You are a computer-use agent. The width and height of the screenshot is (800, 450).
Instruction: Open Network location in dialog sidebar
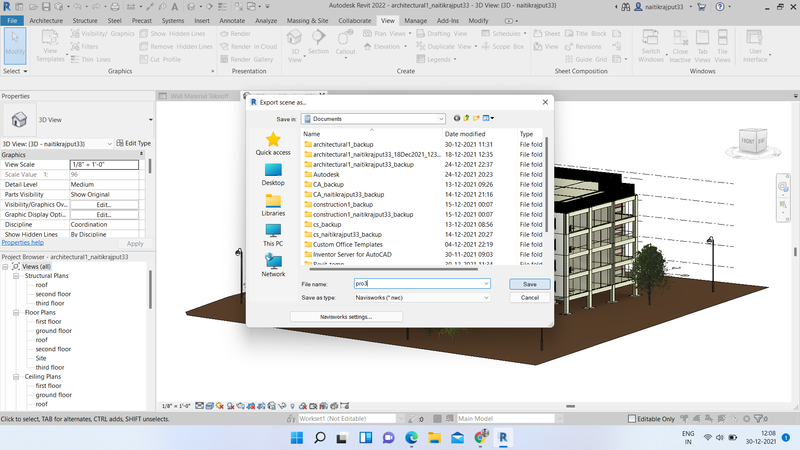pyautogui.click(x=273, y=266)
